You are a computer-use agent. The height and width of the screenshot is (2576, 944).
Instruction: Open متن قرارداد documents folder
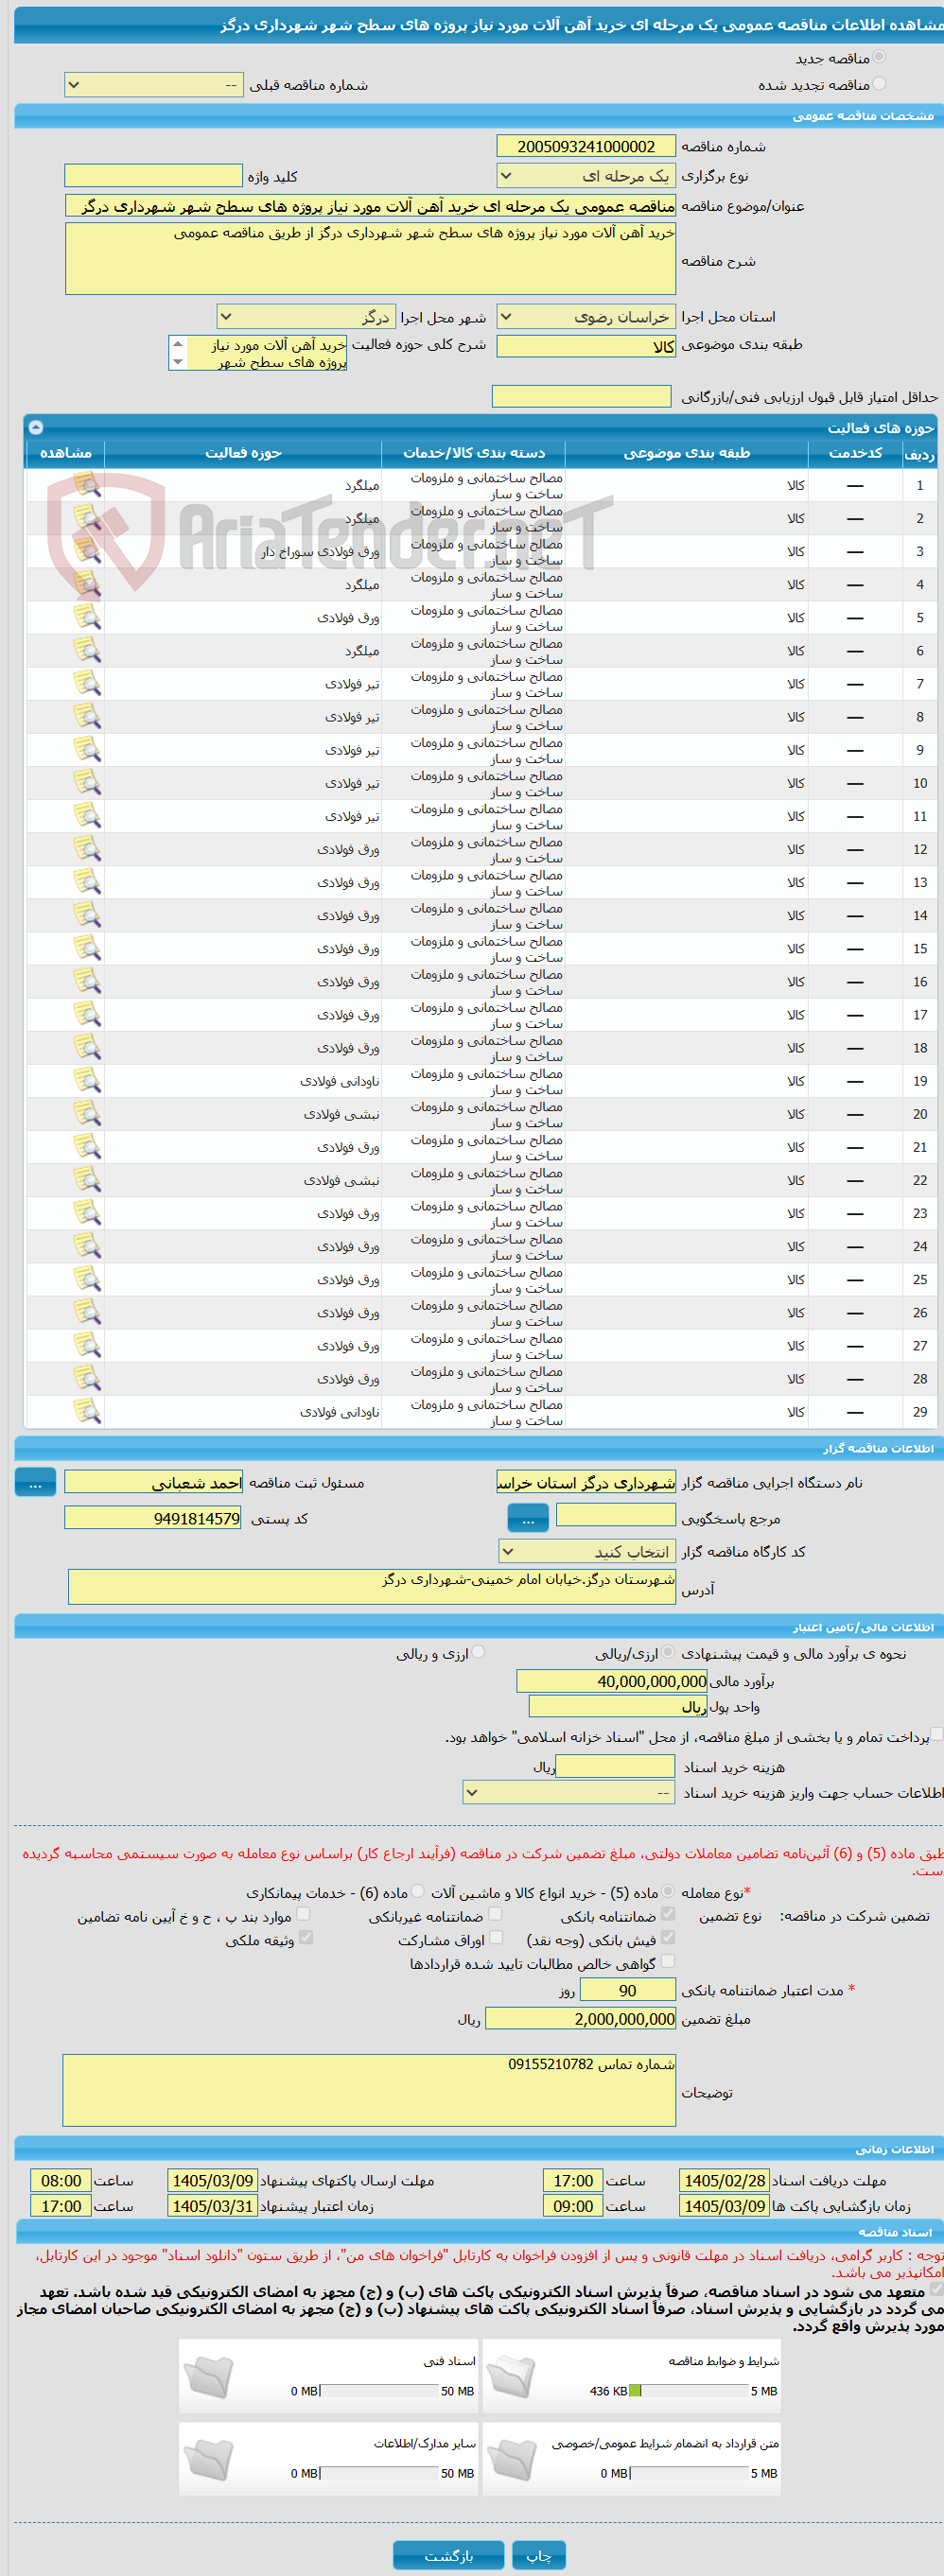pyautogui.click(x=510, y=2459)
